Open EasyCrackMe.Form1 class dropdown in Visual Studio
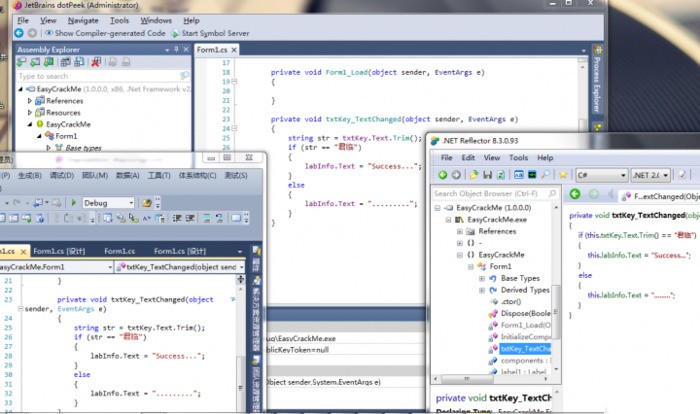Viewport: 700px width, 414px height. coord(56,267)
